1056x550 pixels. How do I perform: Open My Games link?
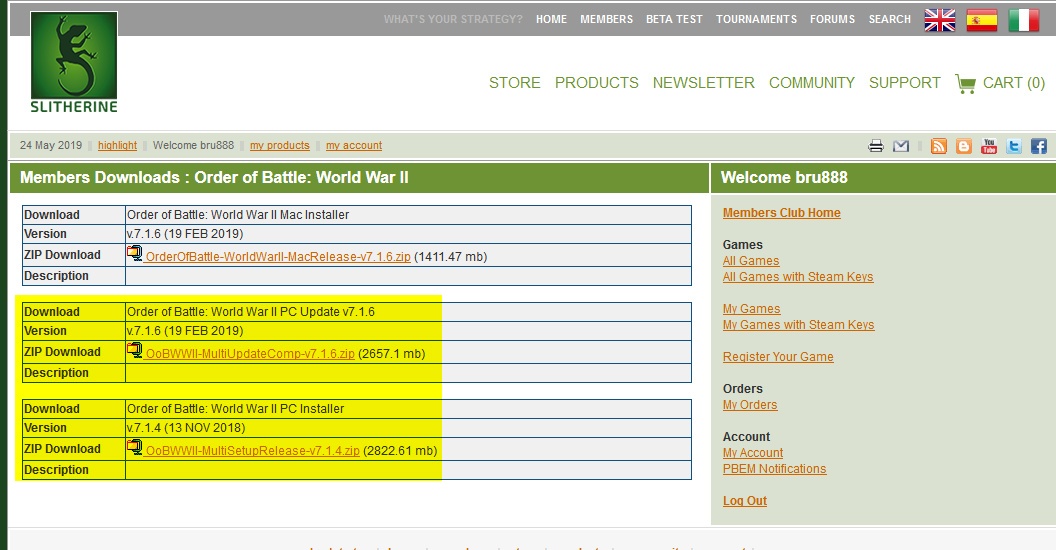pyautogui.click(x=752, y=308)
